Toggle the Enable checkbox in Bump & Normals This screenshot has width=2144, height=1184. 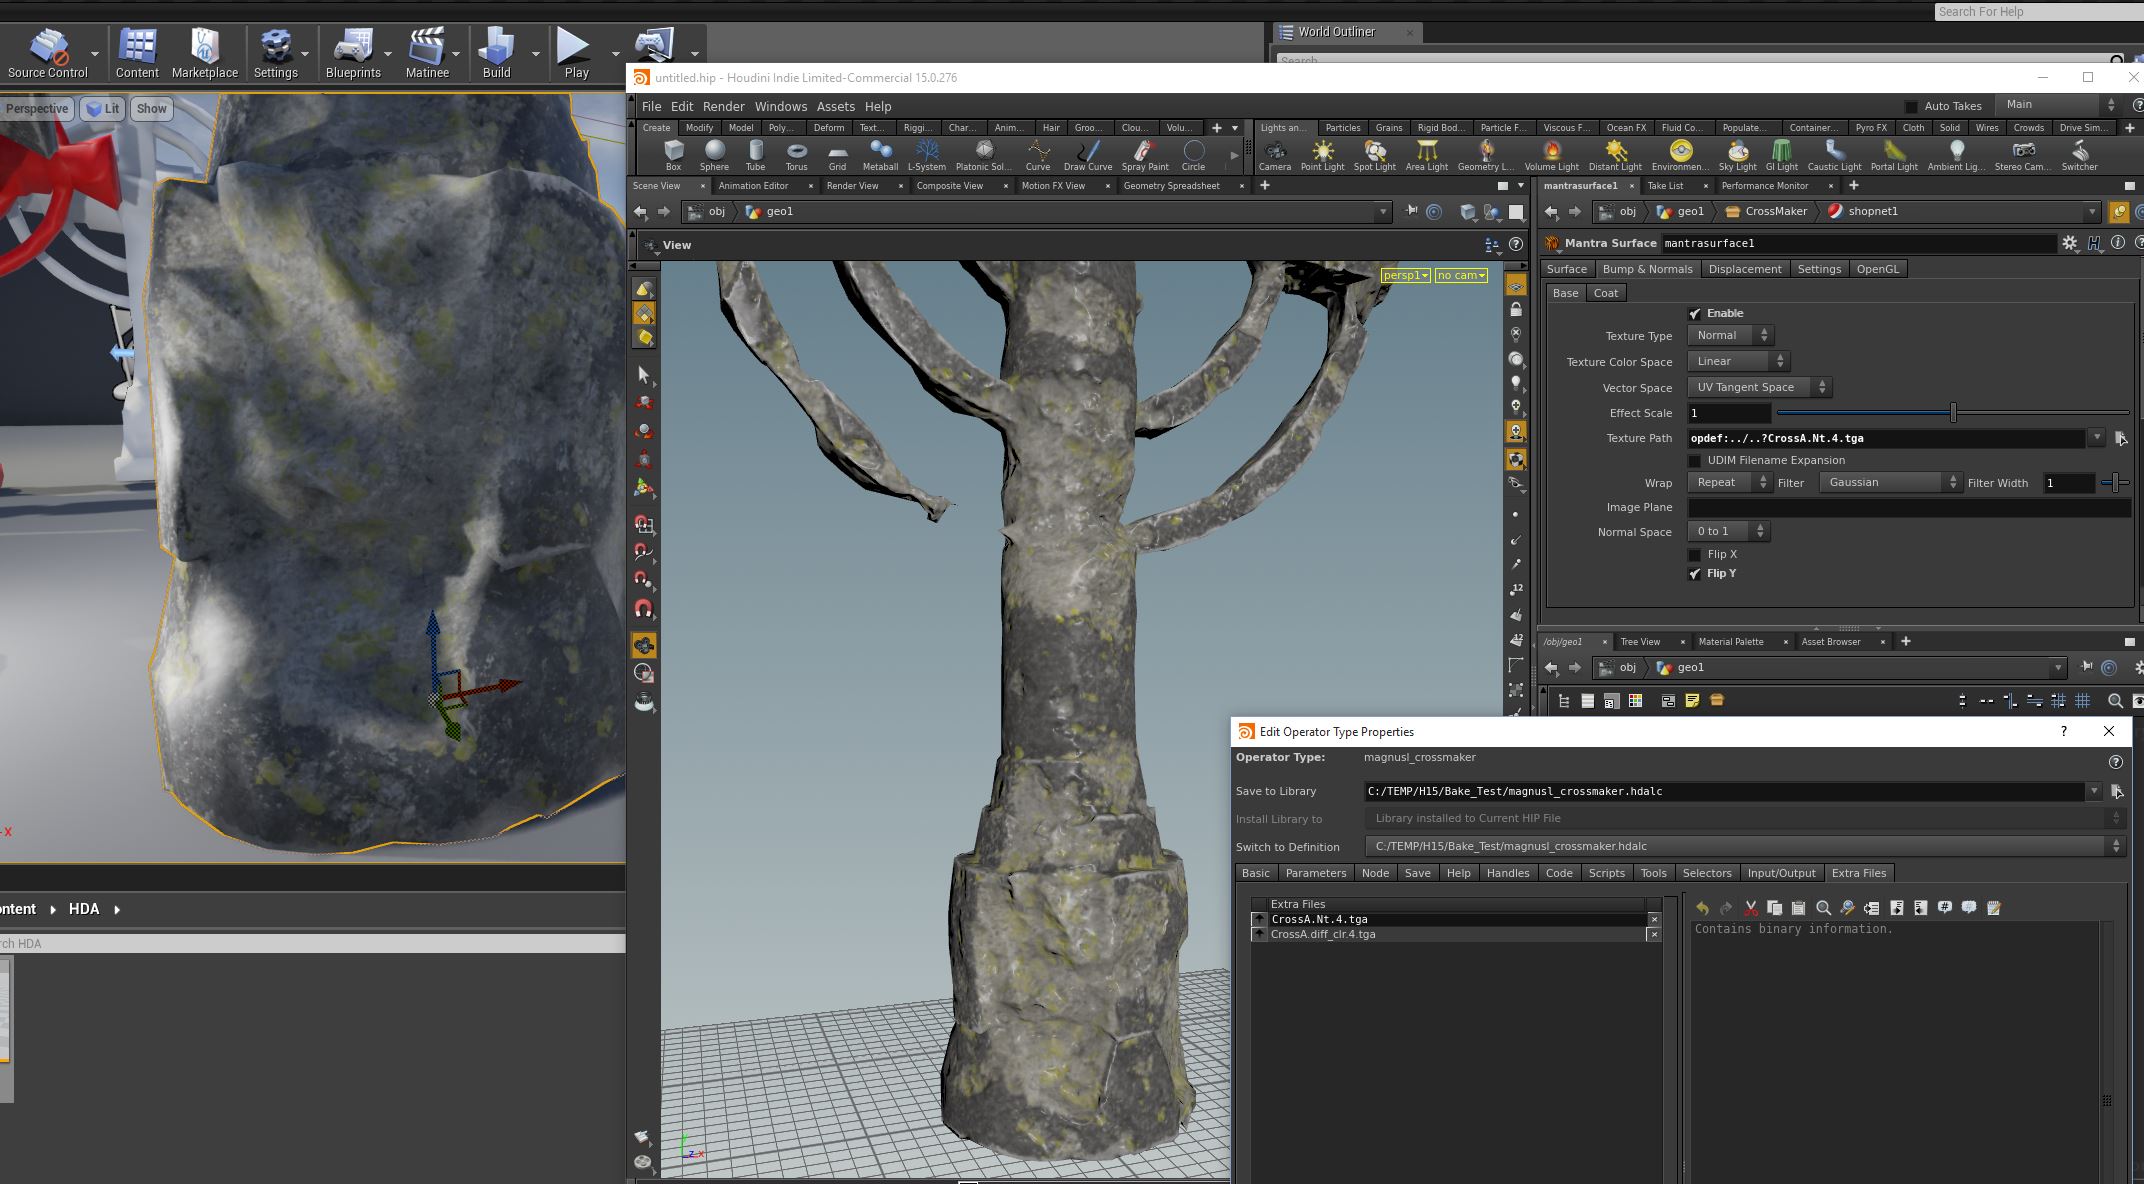[1695, 314]
